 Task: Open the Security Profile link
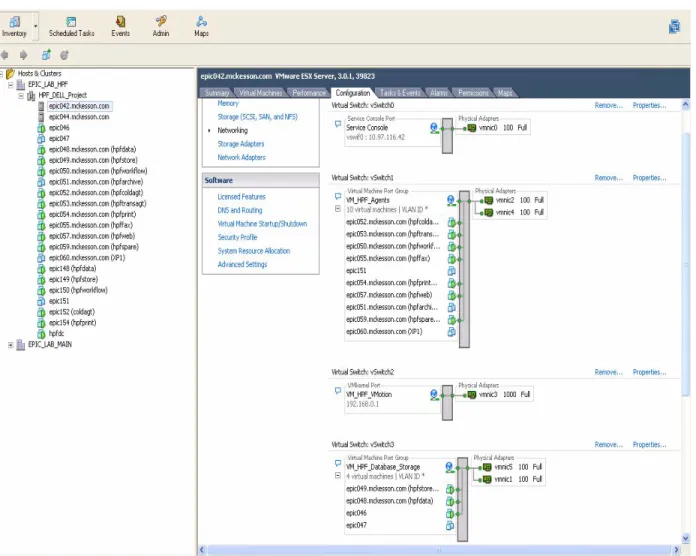coord(237,237)
